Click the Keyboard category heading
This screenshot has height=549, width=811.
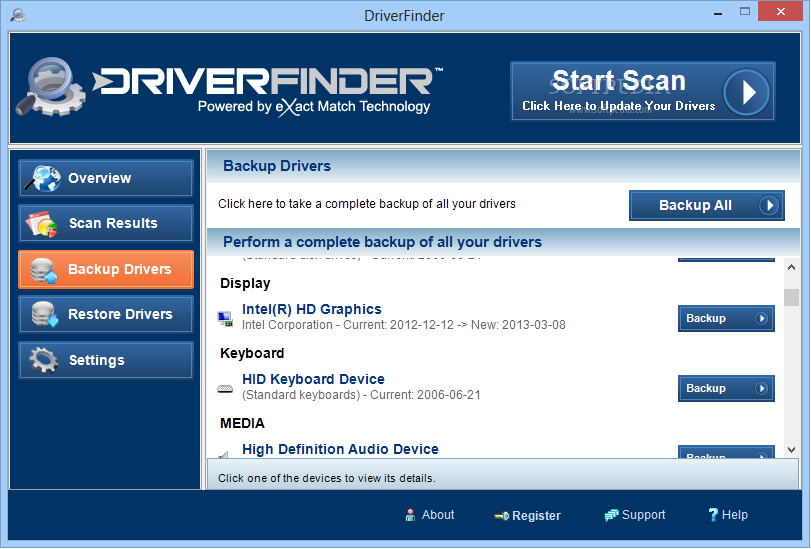pyautogui.click(x=252, y=353)
